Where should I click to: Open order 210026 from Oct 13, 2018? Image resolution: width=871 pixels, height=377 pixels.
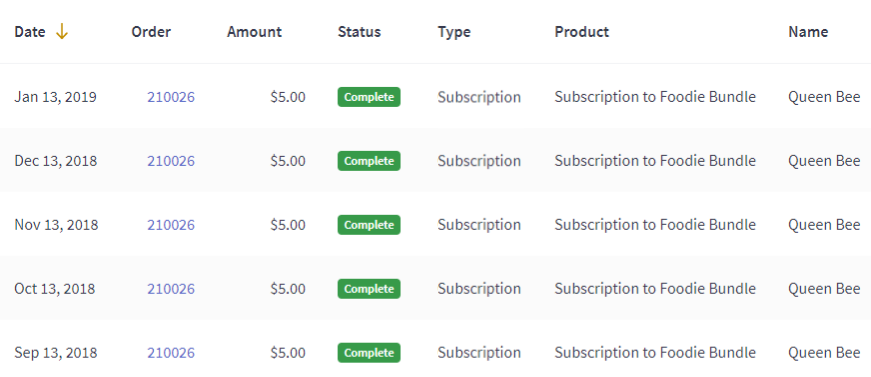coord(171,289)
